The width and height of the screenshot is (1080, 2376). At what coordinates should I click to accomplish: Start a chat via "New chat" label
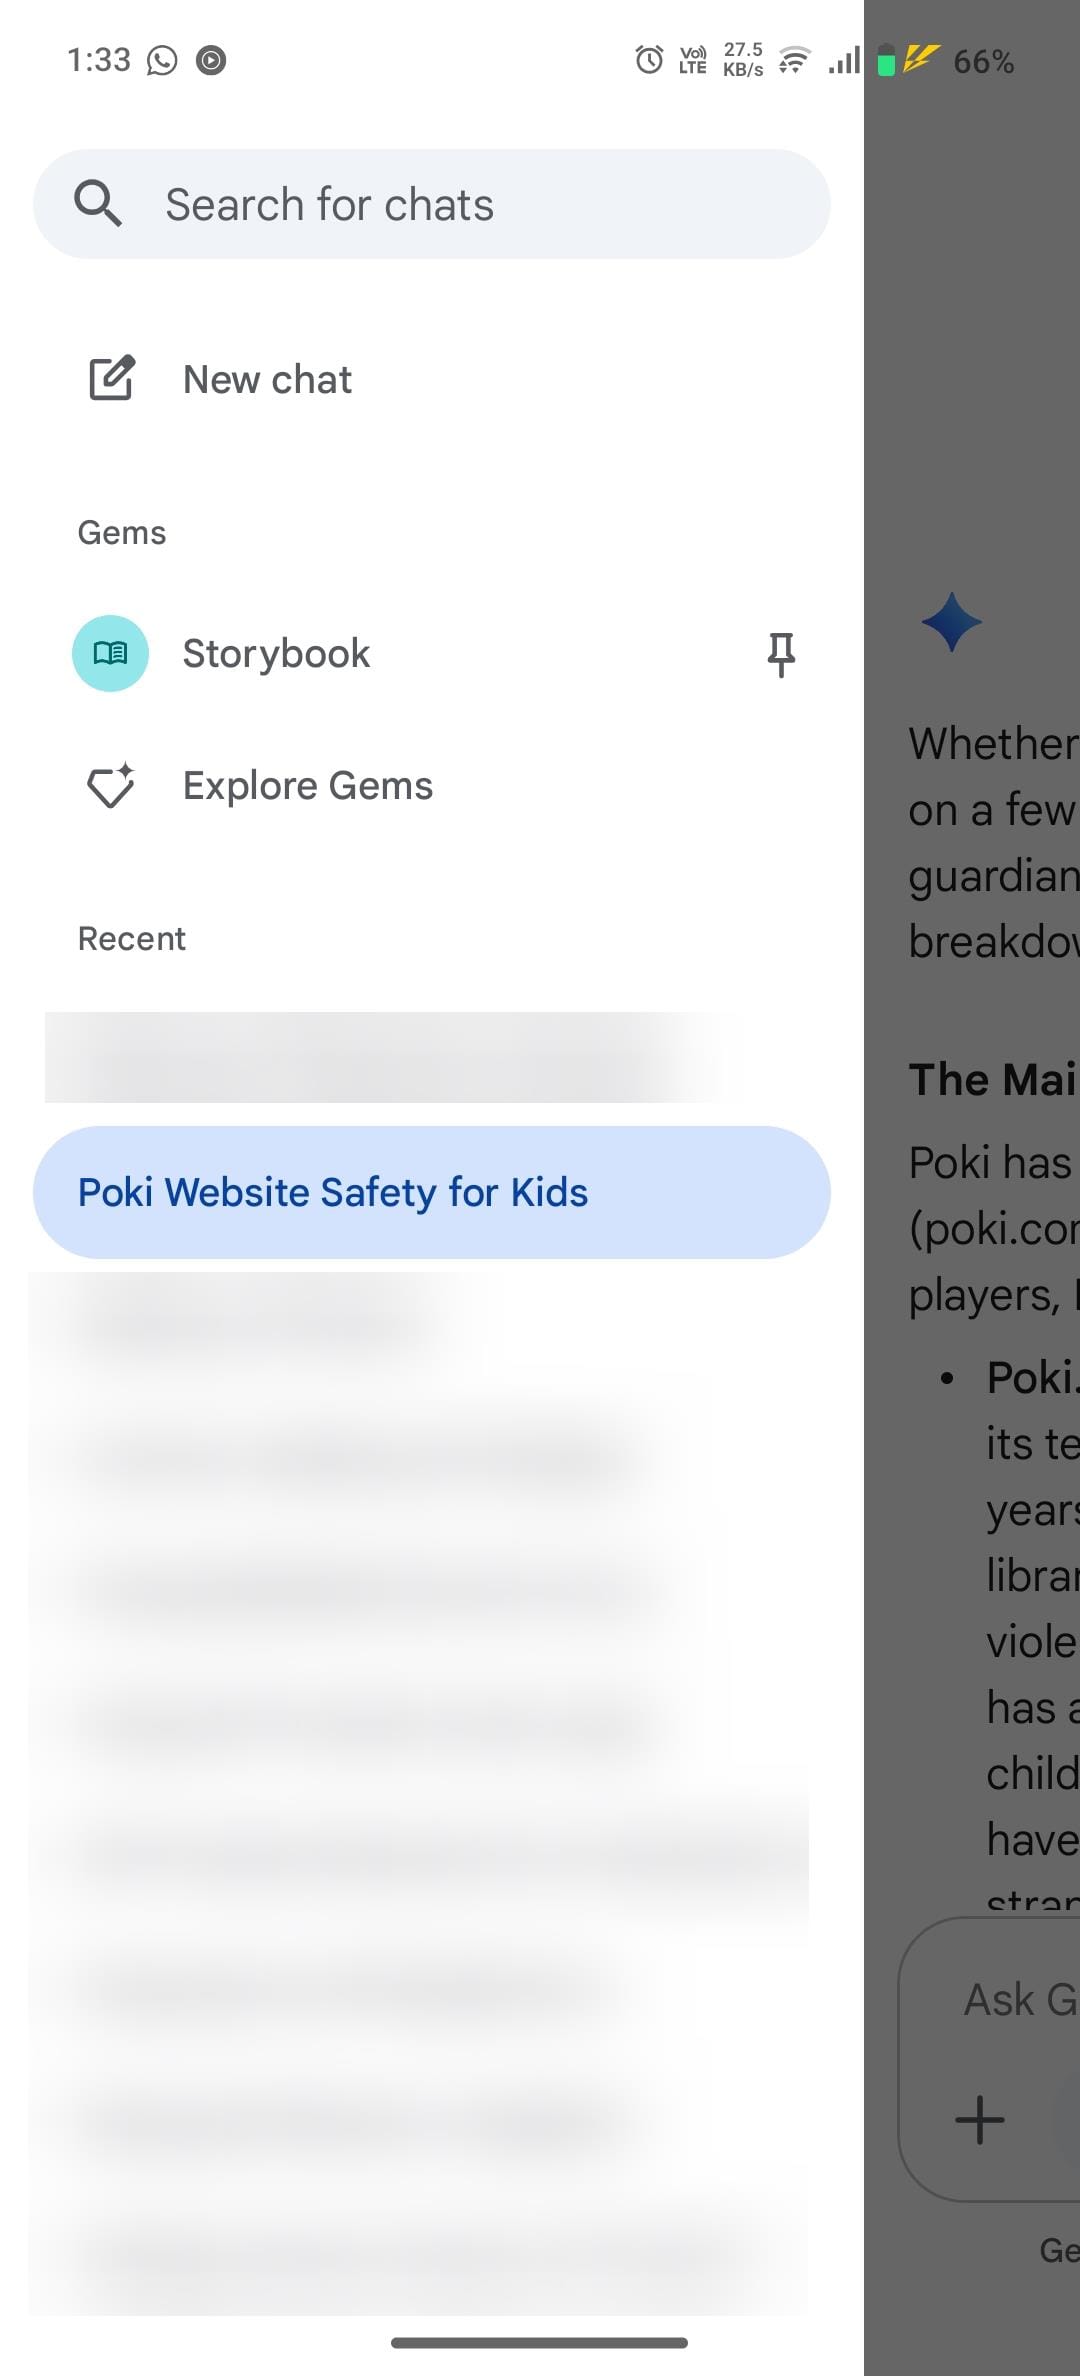pos(267,380)
